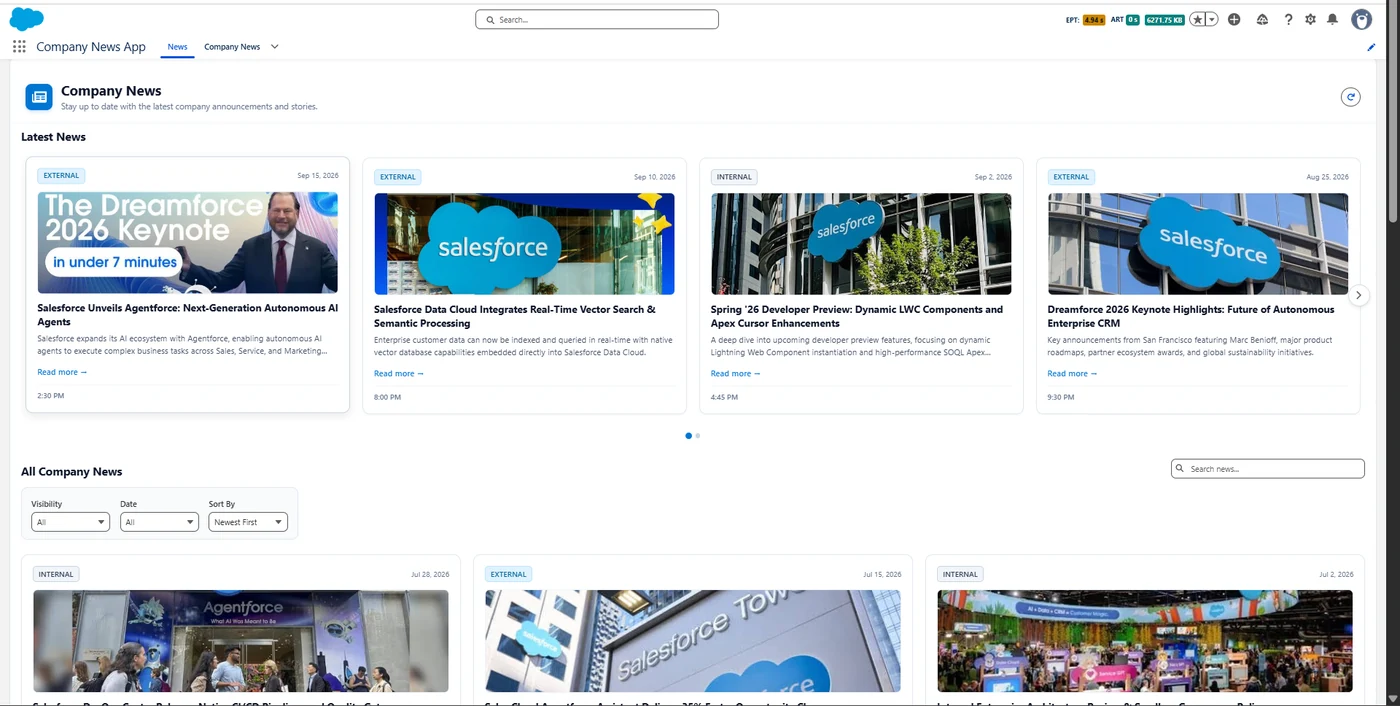Click INTERNAL badge on Sep 2 card
Screen dimensions: 1400x706
(x=734, y=177)
